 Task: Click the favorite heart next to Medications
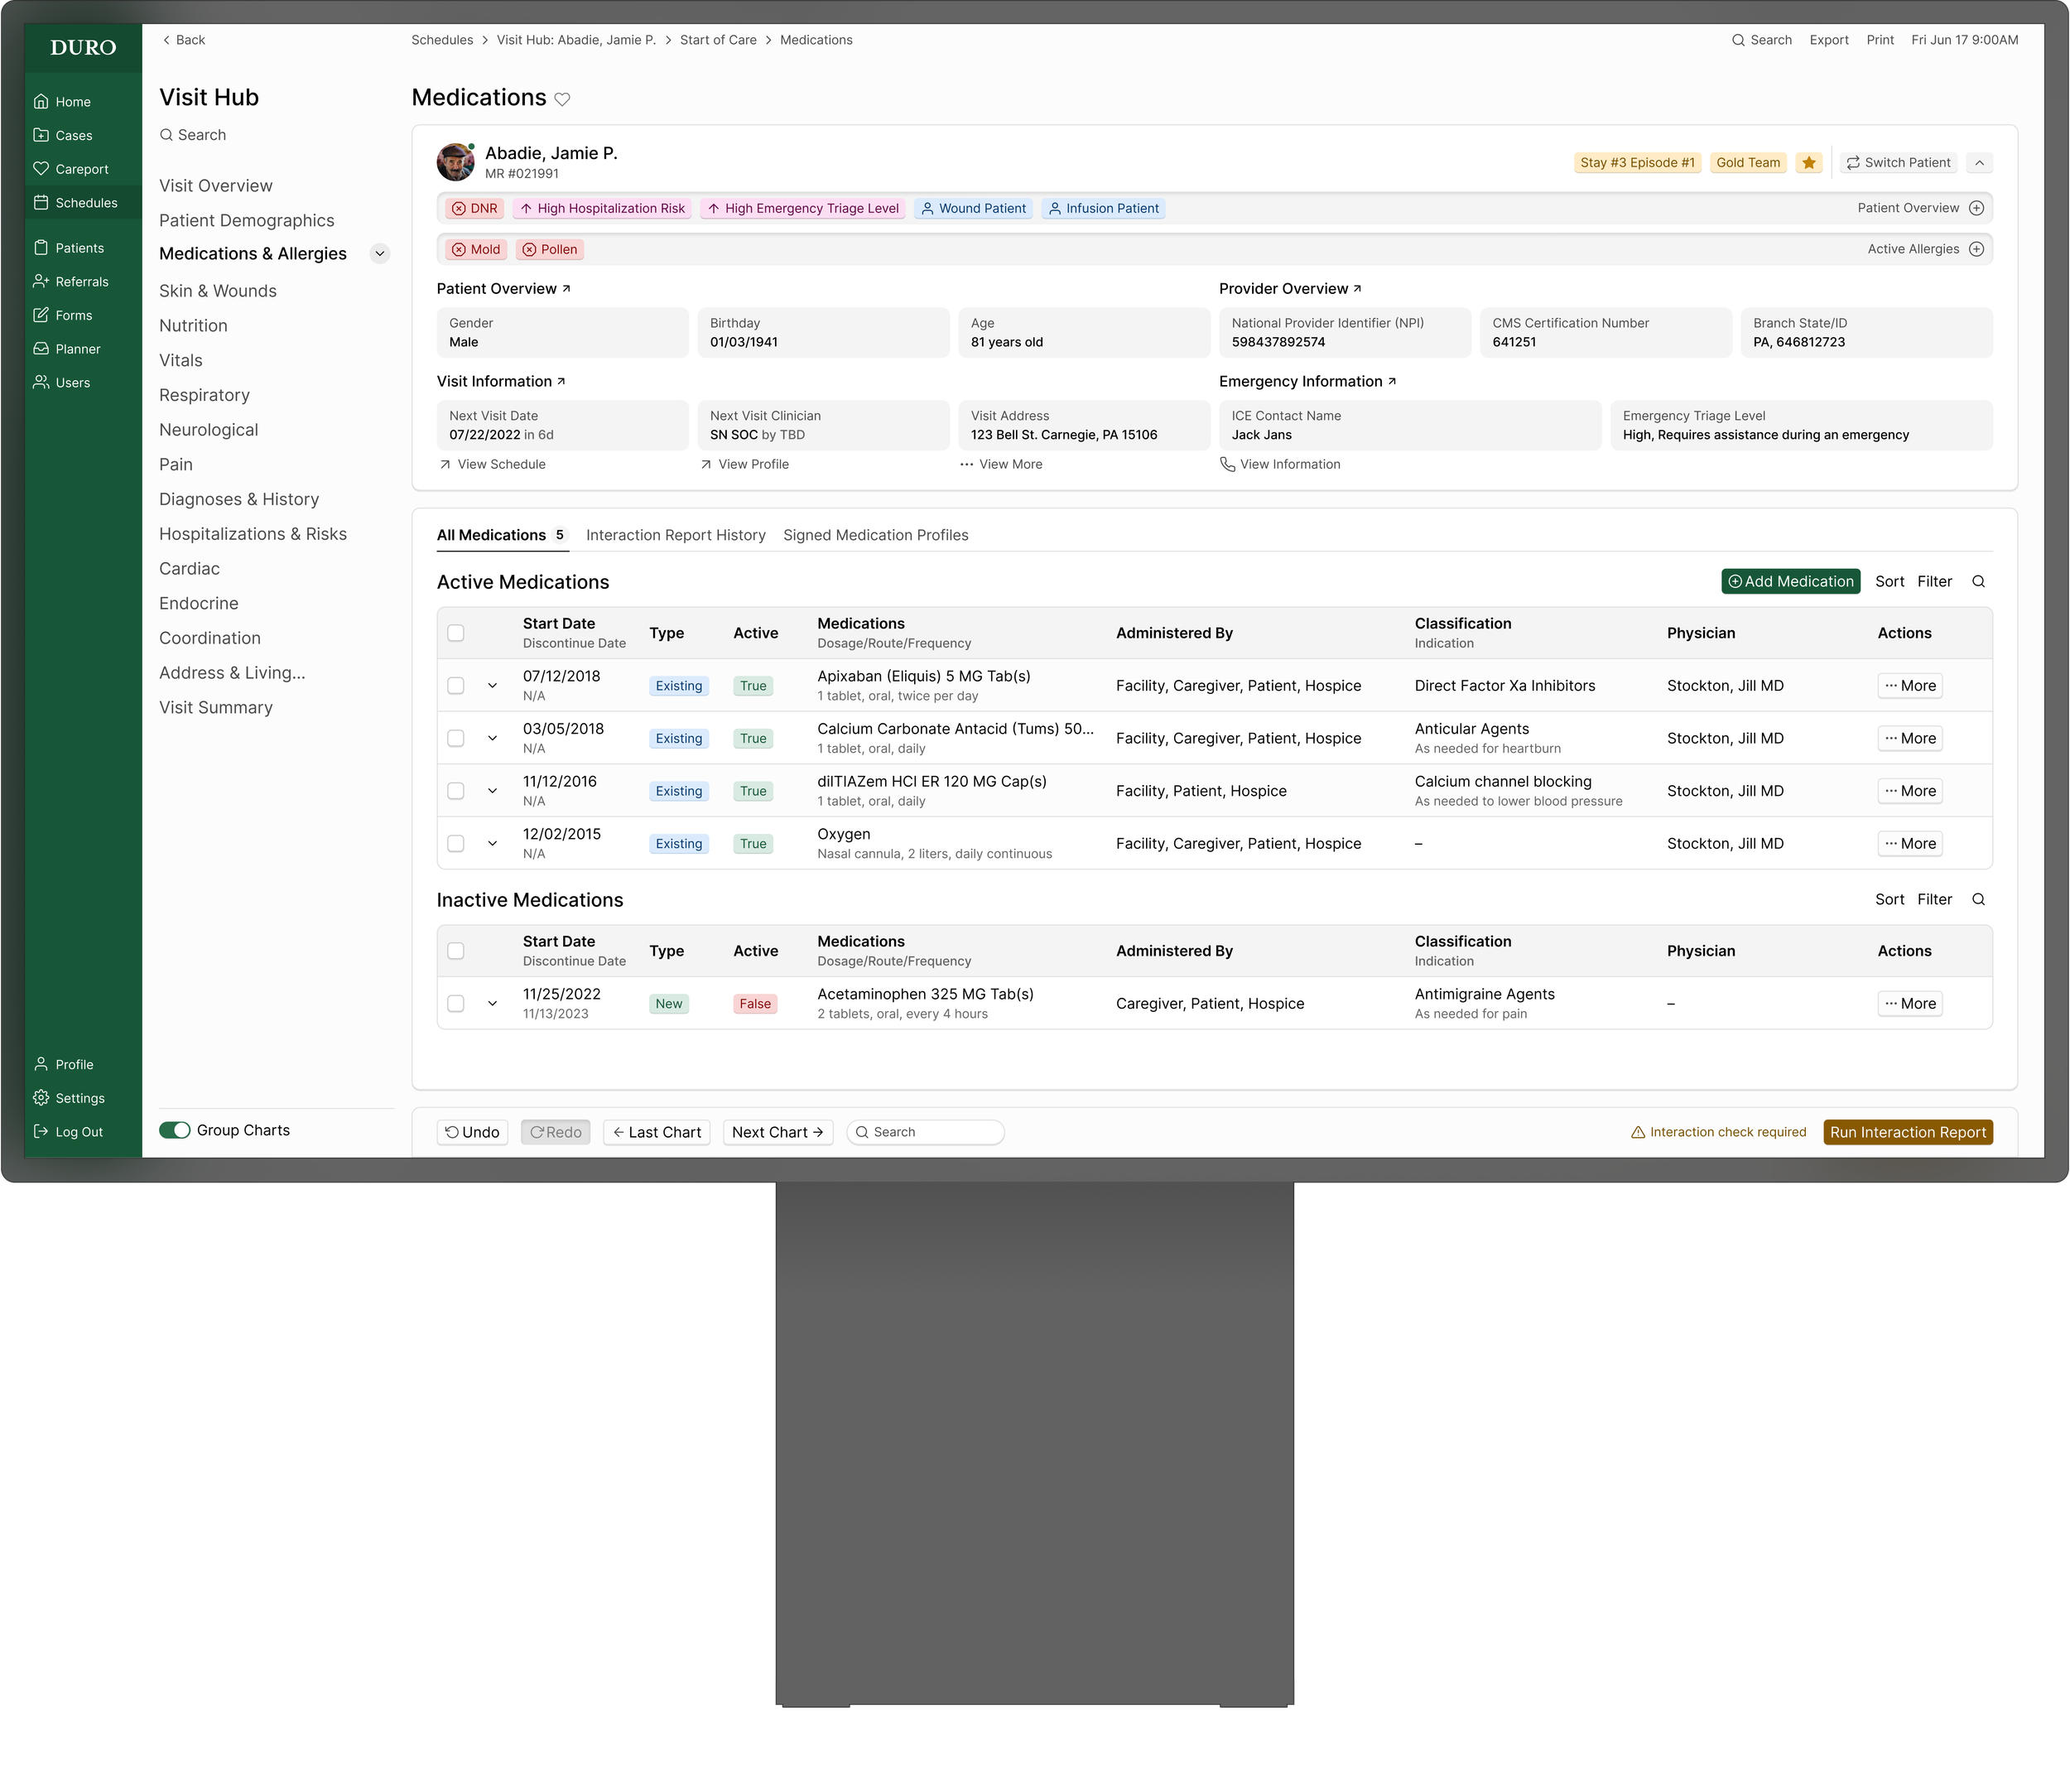[562, 99]
